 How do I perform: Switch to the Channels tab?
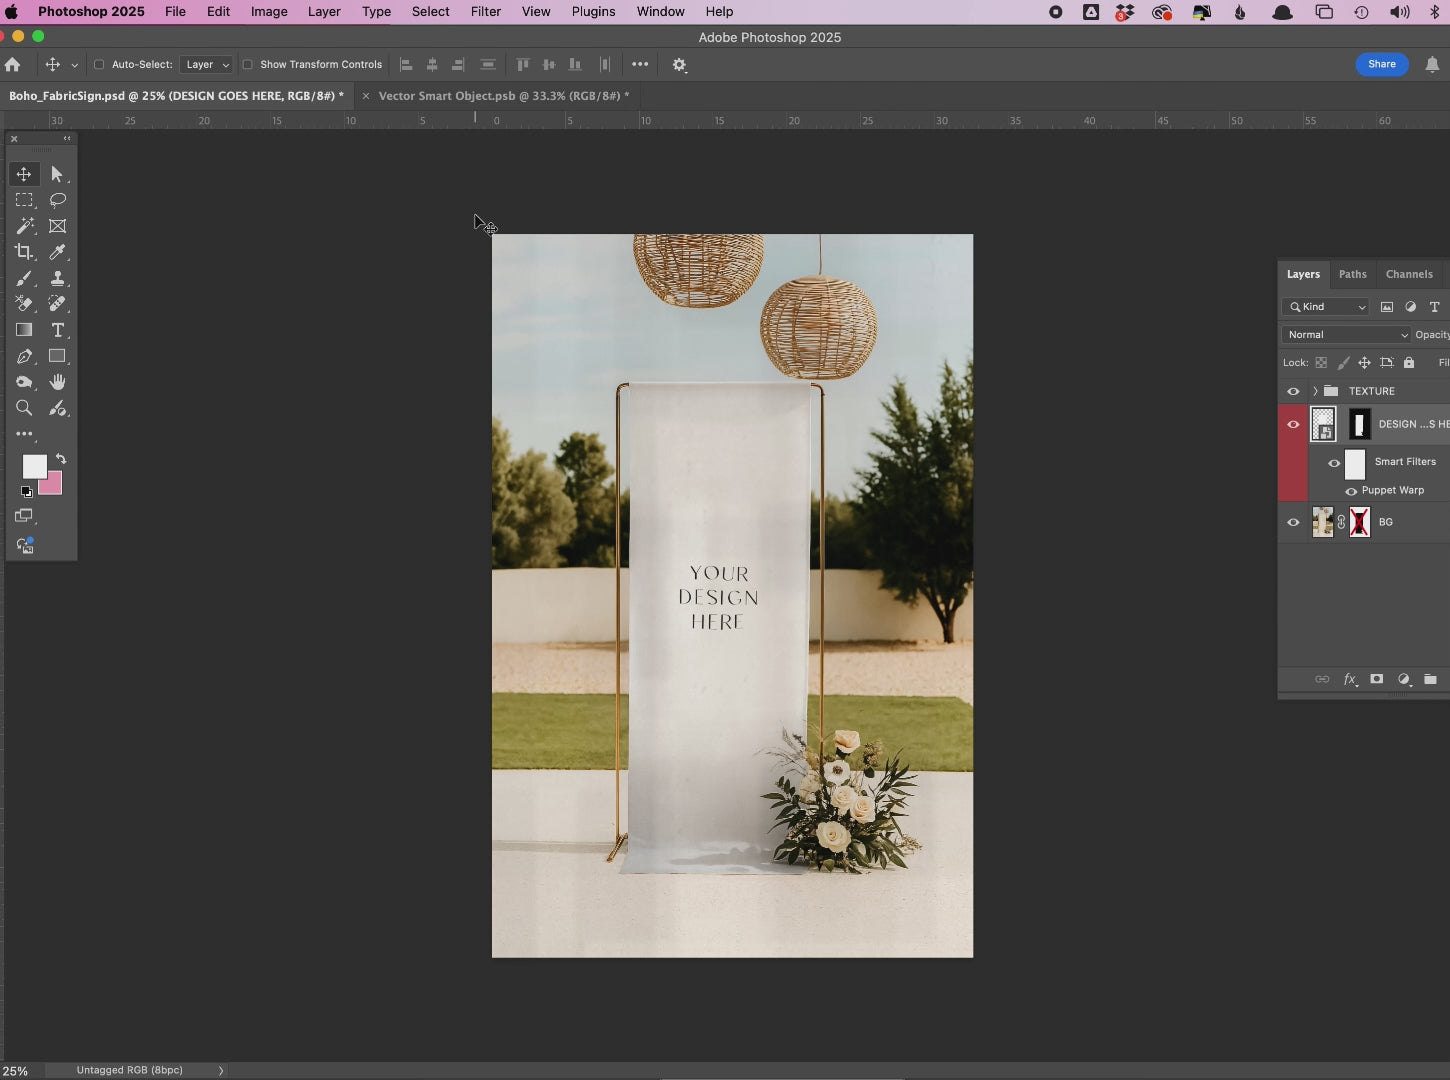pos(1408,274)
